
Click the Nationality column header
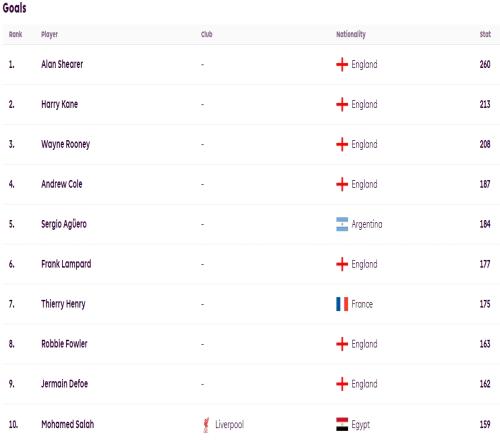(351, 34)
